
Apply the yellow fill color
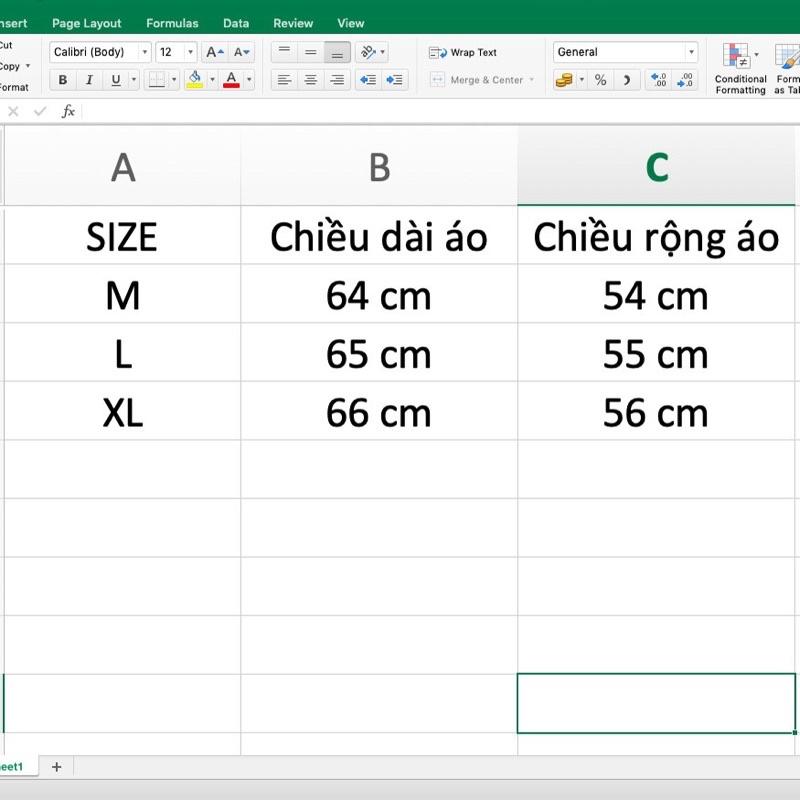[x=194, y=80]
